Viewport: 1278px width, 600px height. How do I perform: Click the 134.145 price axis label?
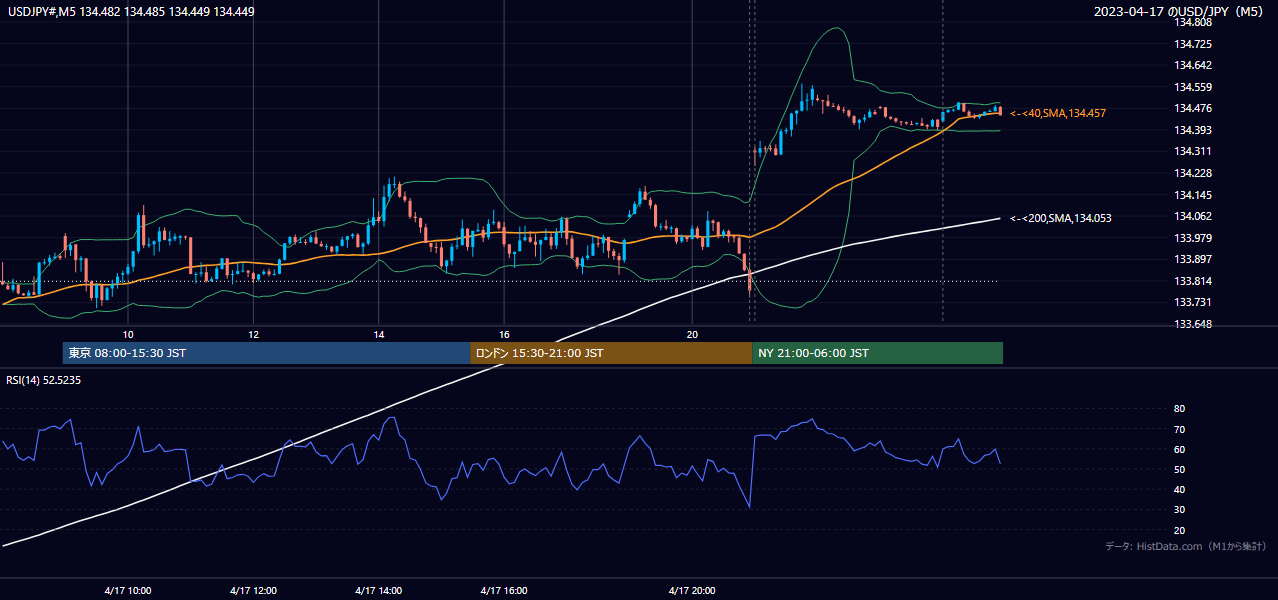[x=1193, y=195]
